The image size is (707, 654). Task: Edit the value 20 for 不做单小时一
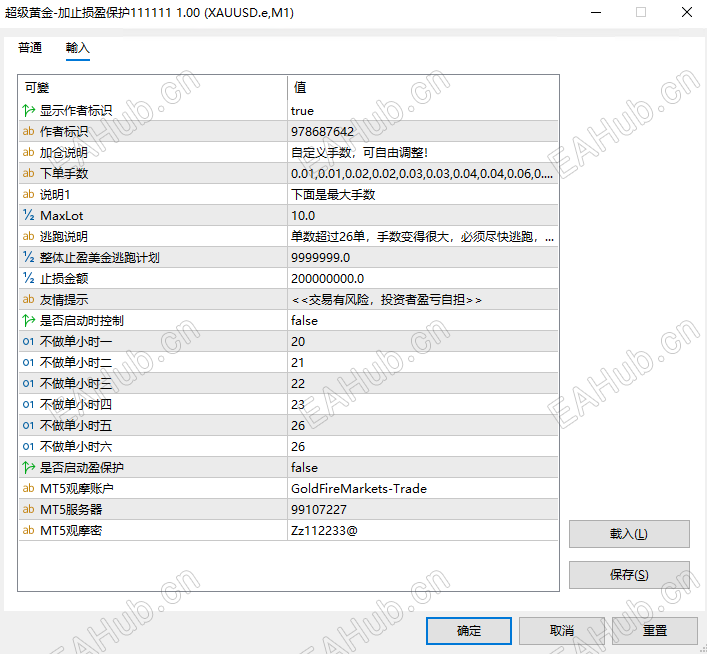422,342
